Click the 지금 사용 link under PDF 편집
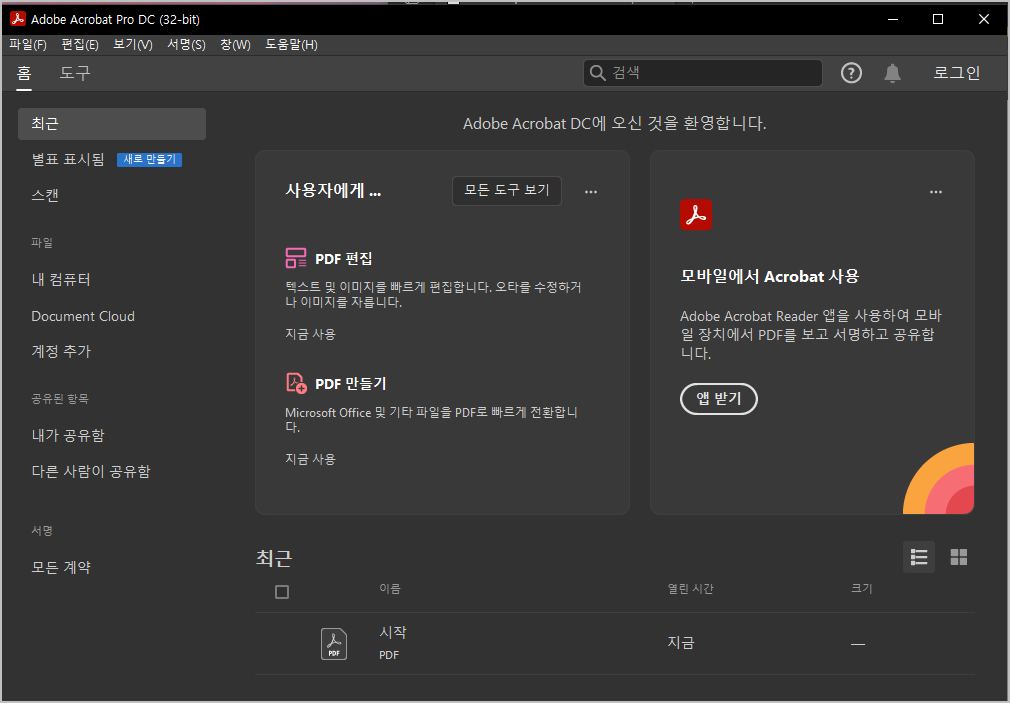The image size is (1010, 703). (310, 334)
